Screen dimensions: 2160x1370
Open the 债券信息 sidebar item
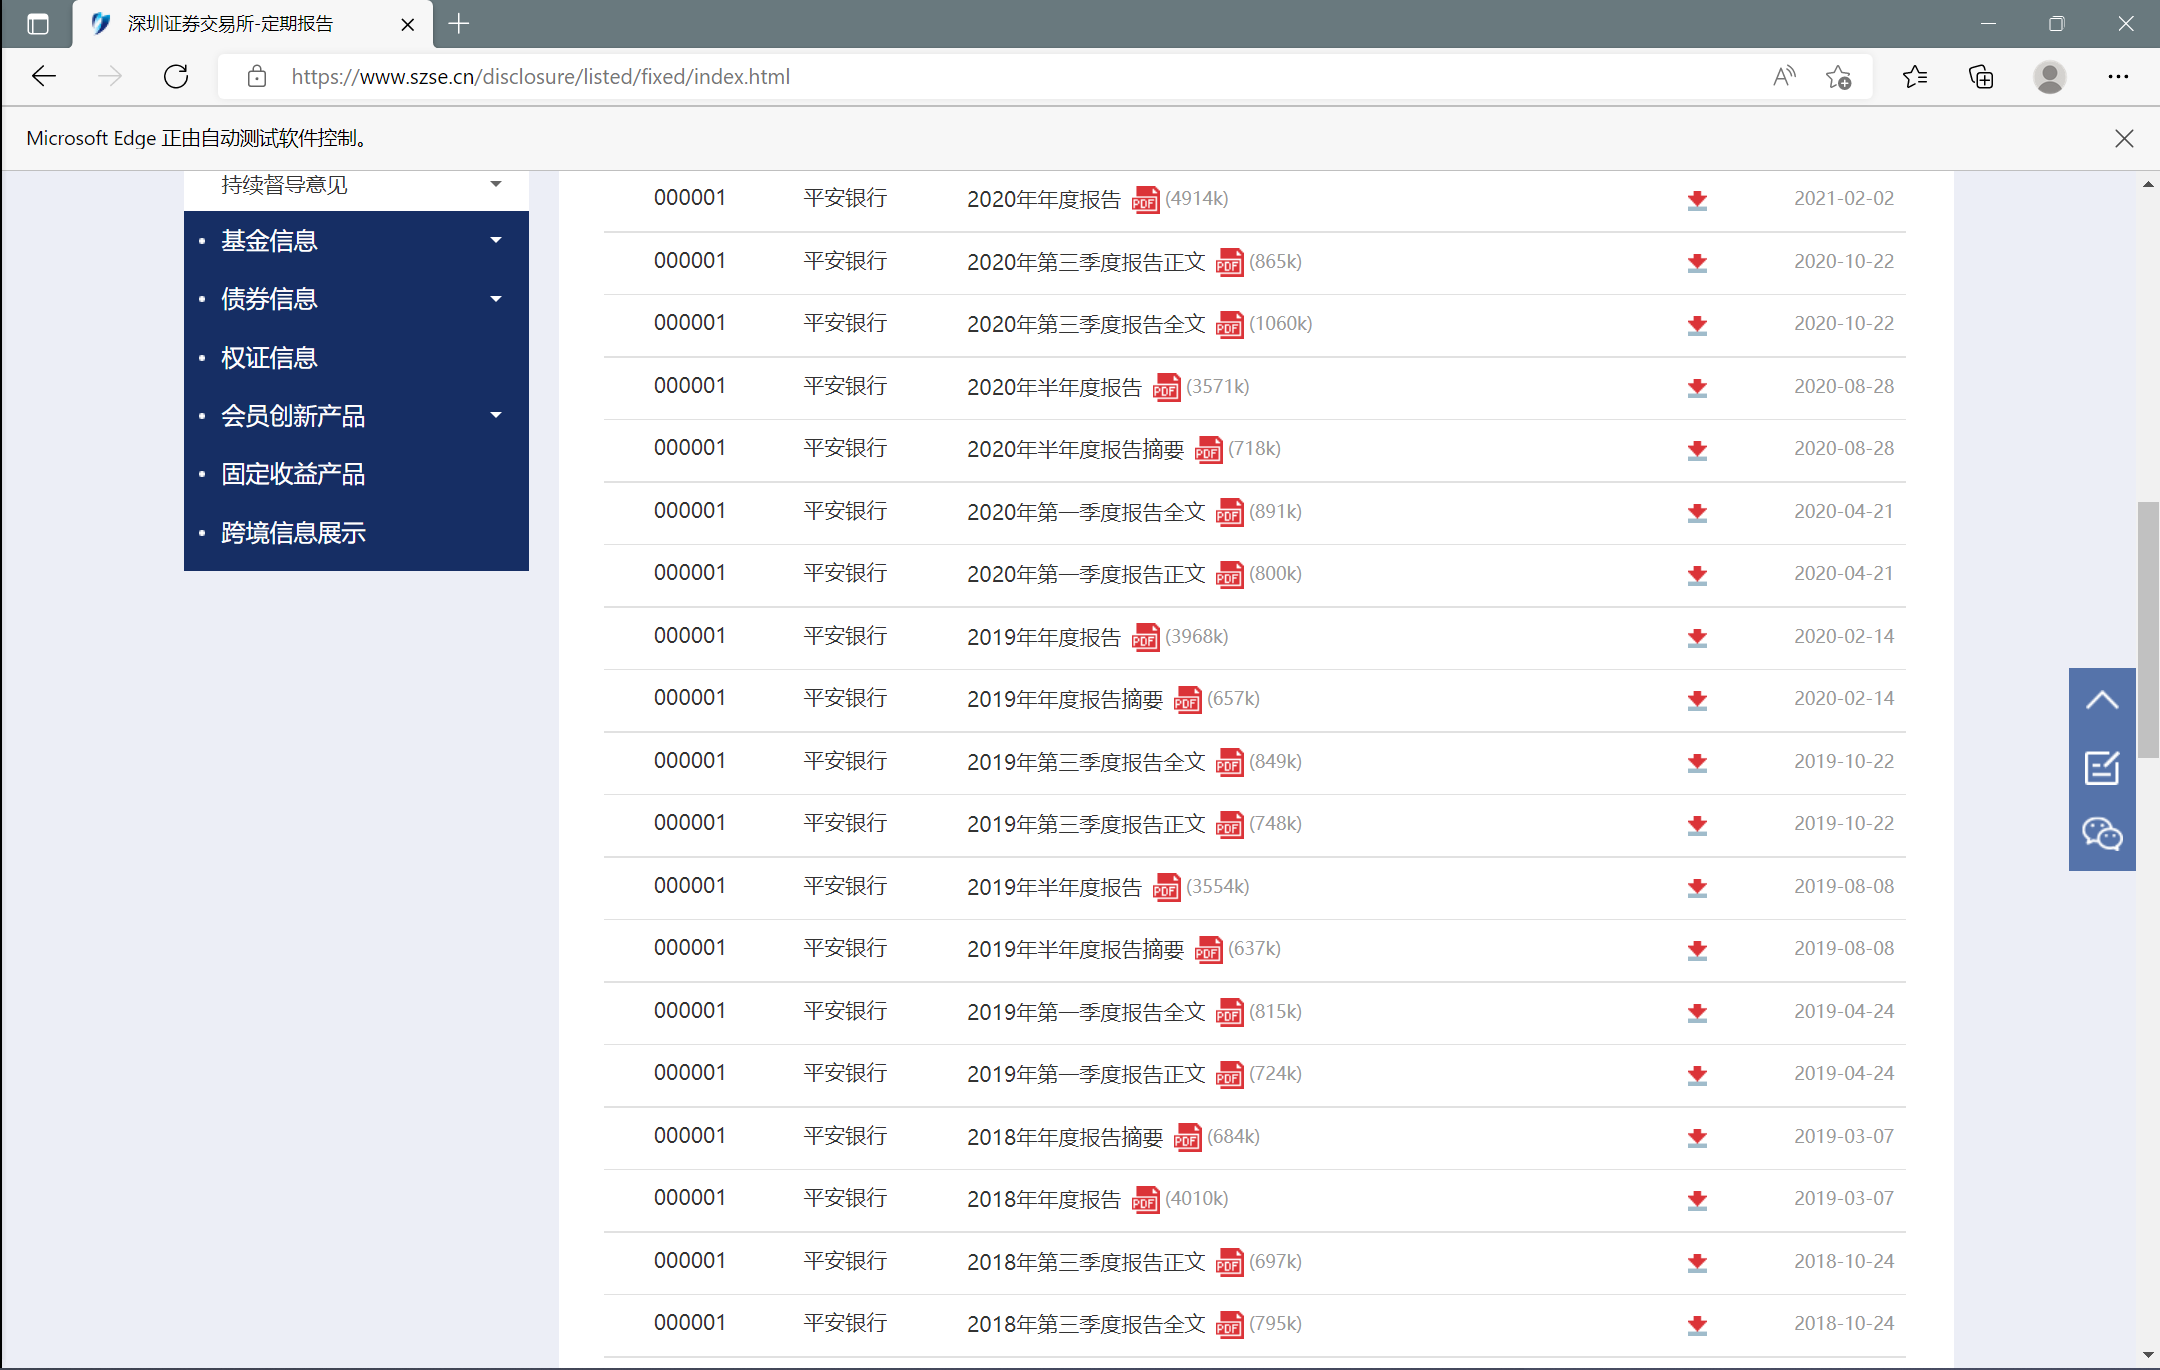[x=269, y=299]
